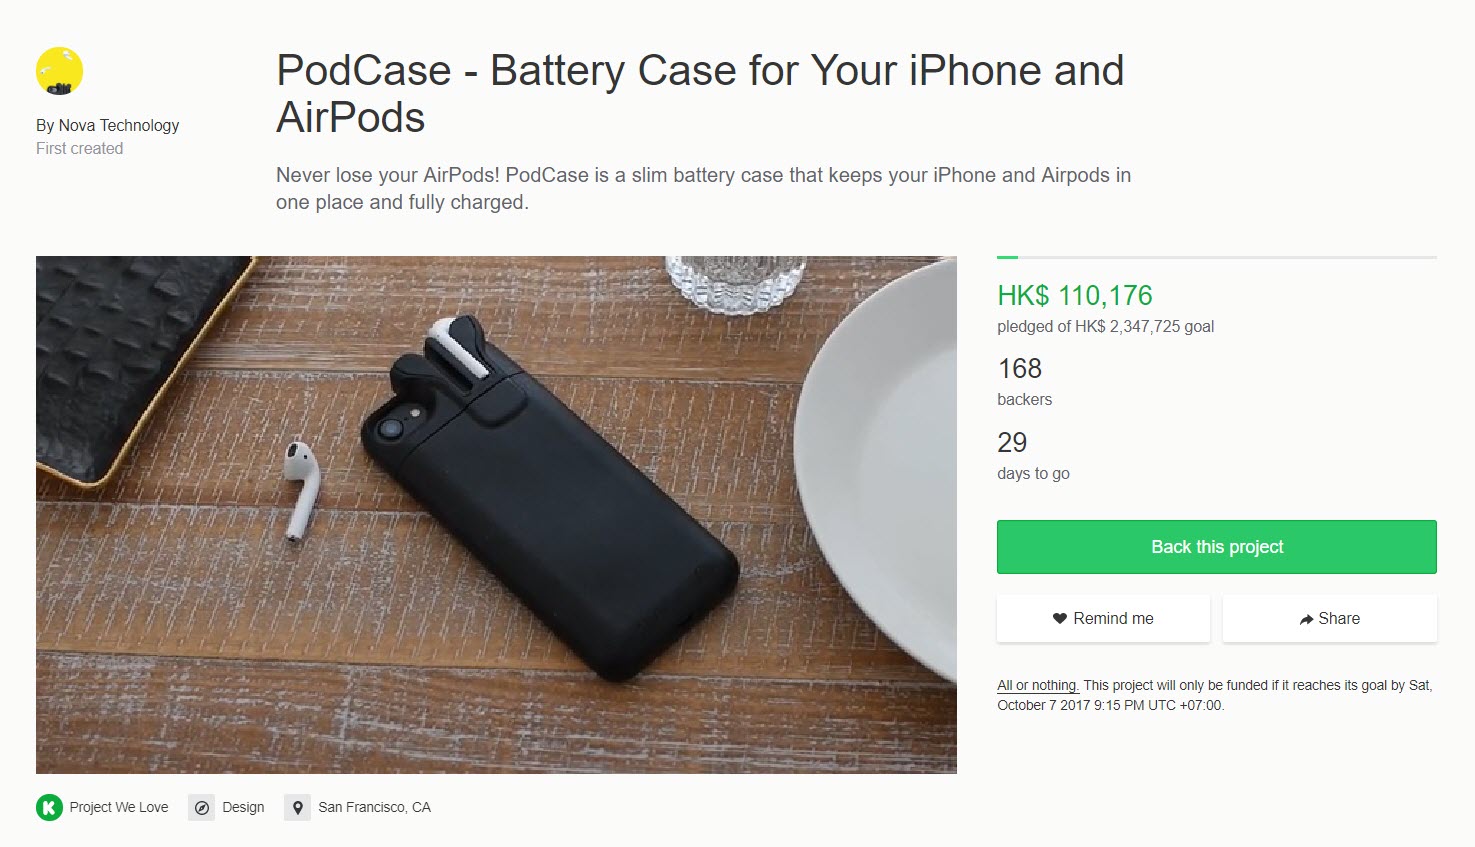The width and height of the screenshot is (1475, 847).
Task: Click the share arrow icon on Share button
Action: tap(1306, 618)
